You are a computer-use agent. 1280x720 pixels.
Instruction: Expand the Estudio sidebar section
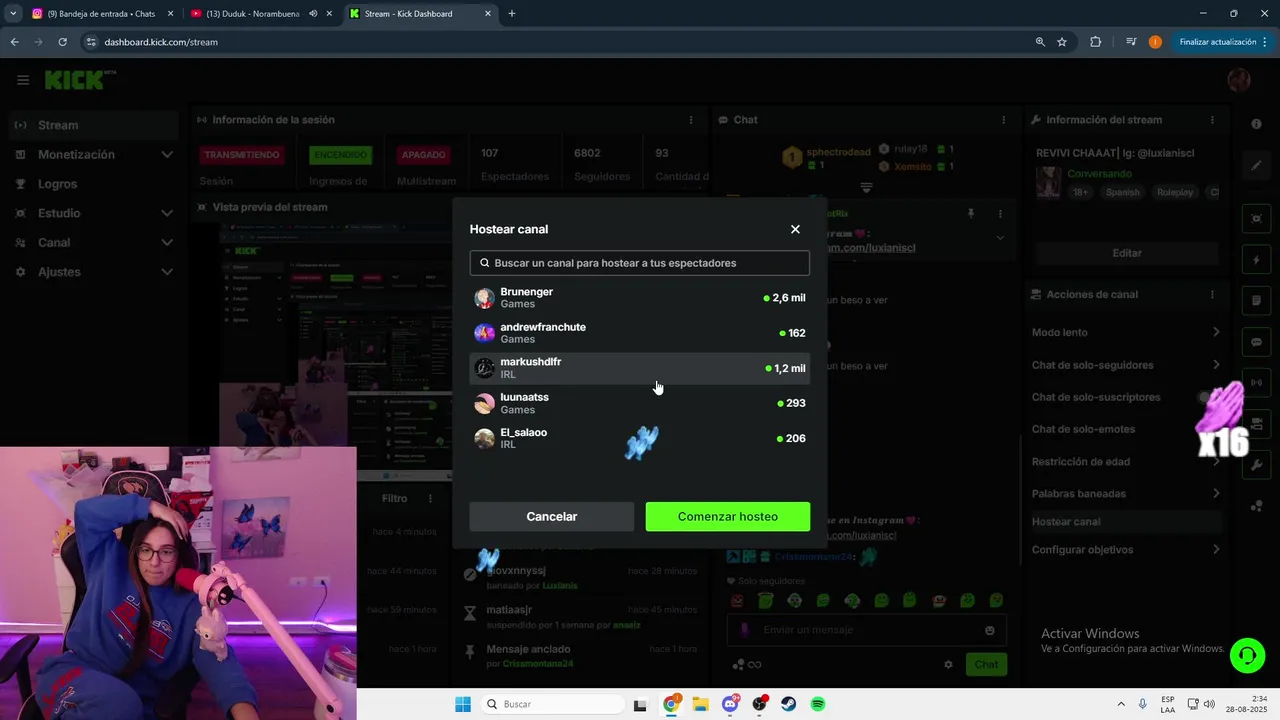[95, 213]
